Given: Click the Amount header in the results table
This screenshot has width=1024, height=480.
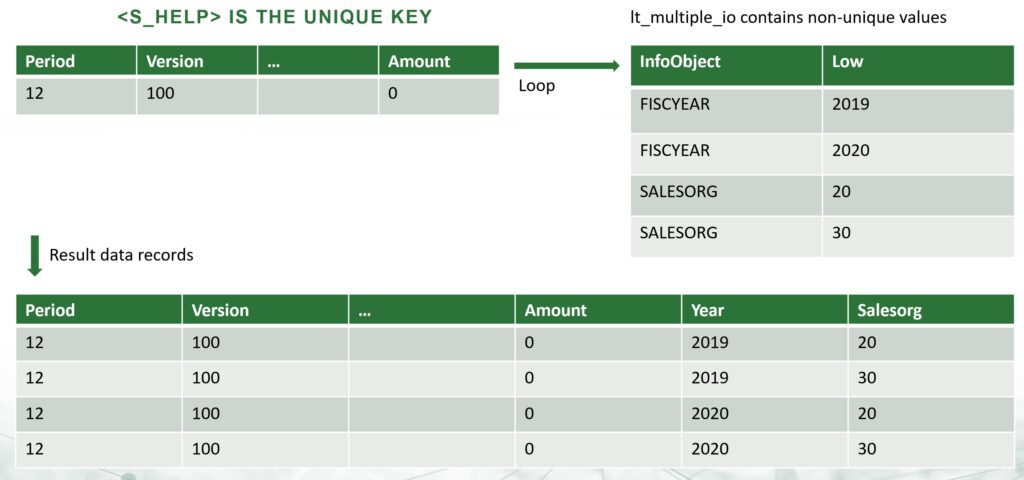Looking at the screenshot, I should coord(555,310).
